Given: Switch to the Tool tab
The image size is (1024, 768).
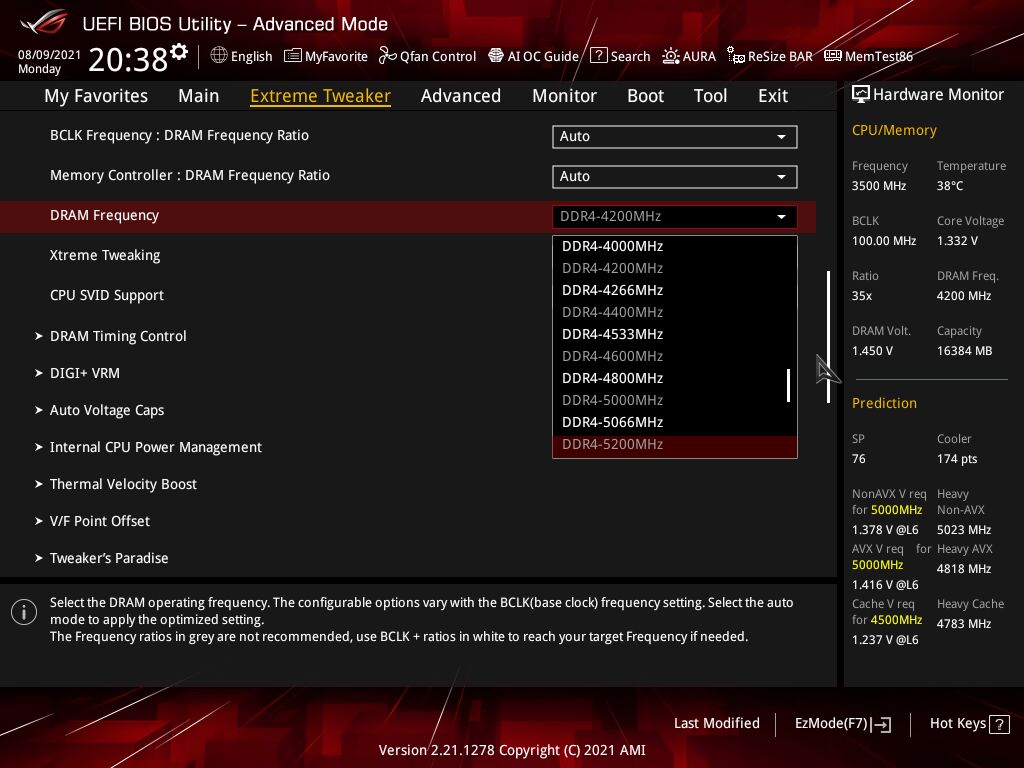Looking at the screenshot, I should click(x=710, y=95).
